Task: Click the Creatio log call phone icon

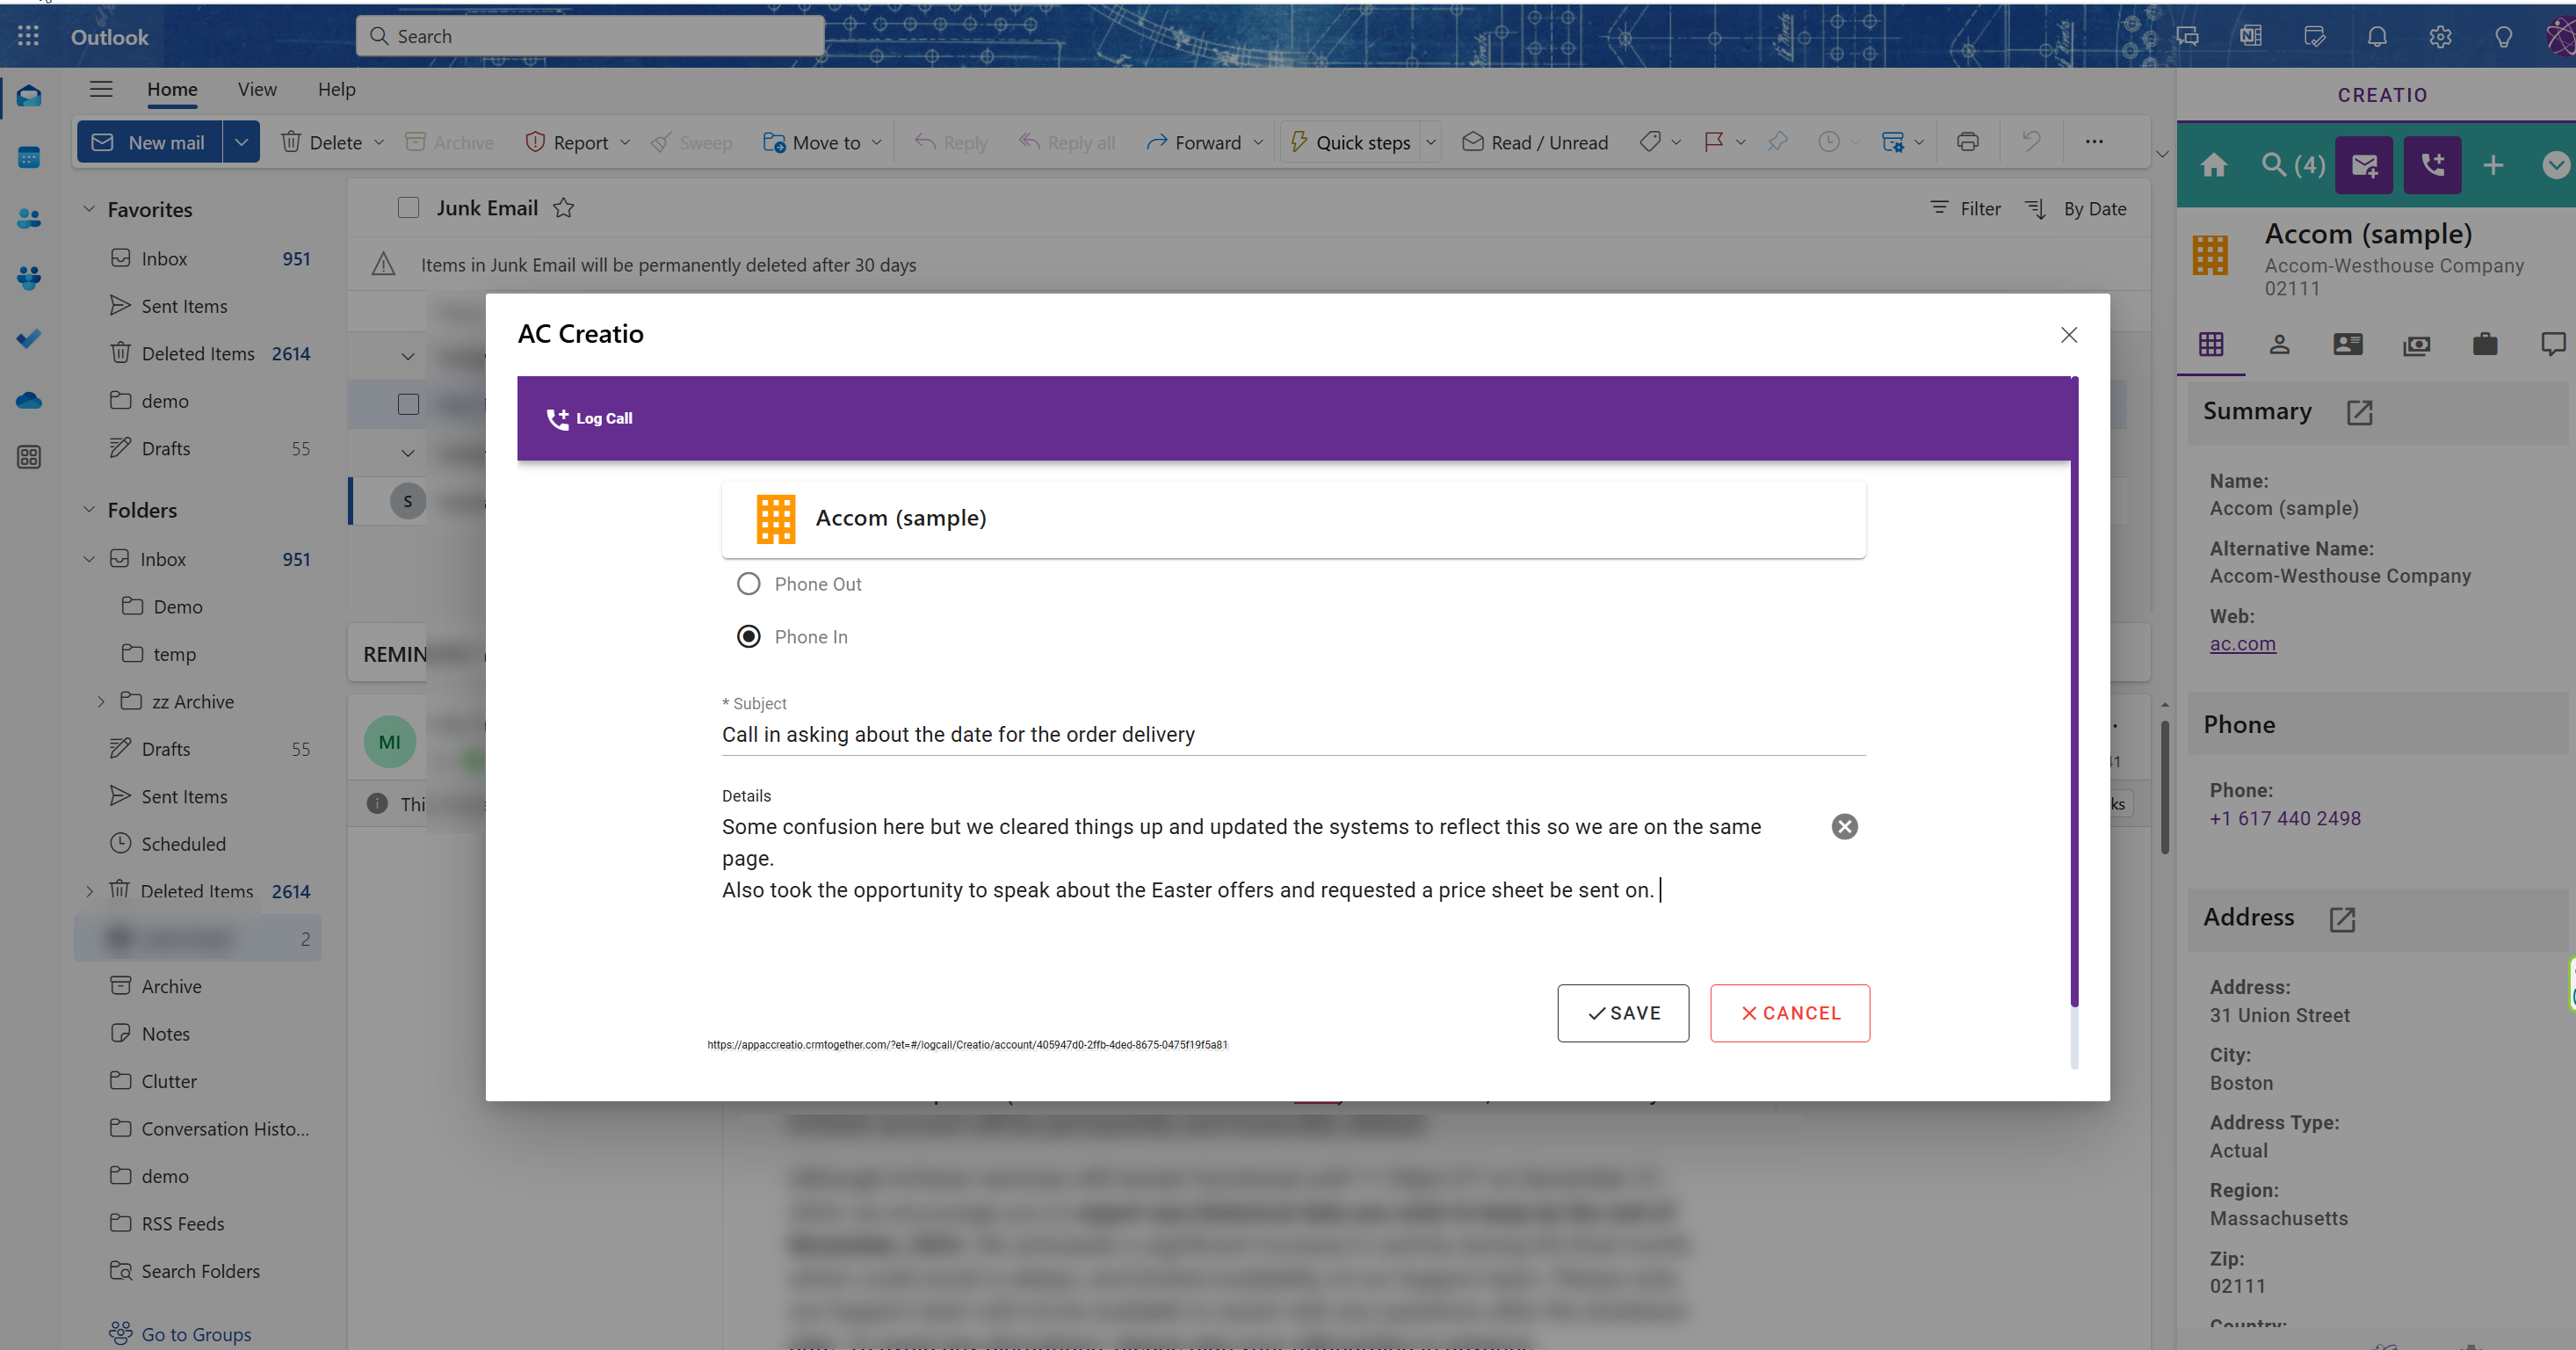Action: click(x=2433, y=165)
